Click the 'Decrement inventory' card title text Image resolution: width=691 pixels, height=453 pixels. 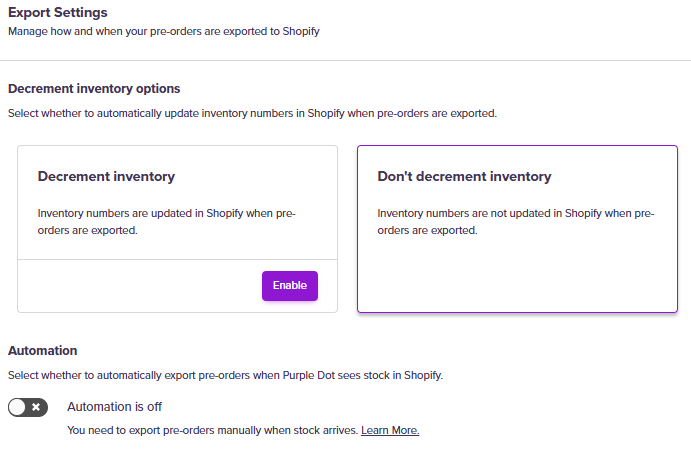(x=106, y=176)
